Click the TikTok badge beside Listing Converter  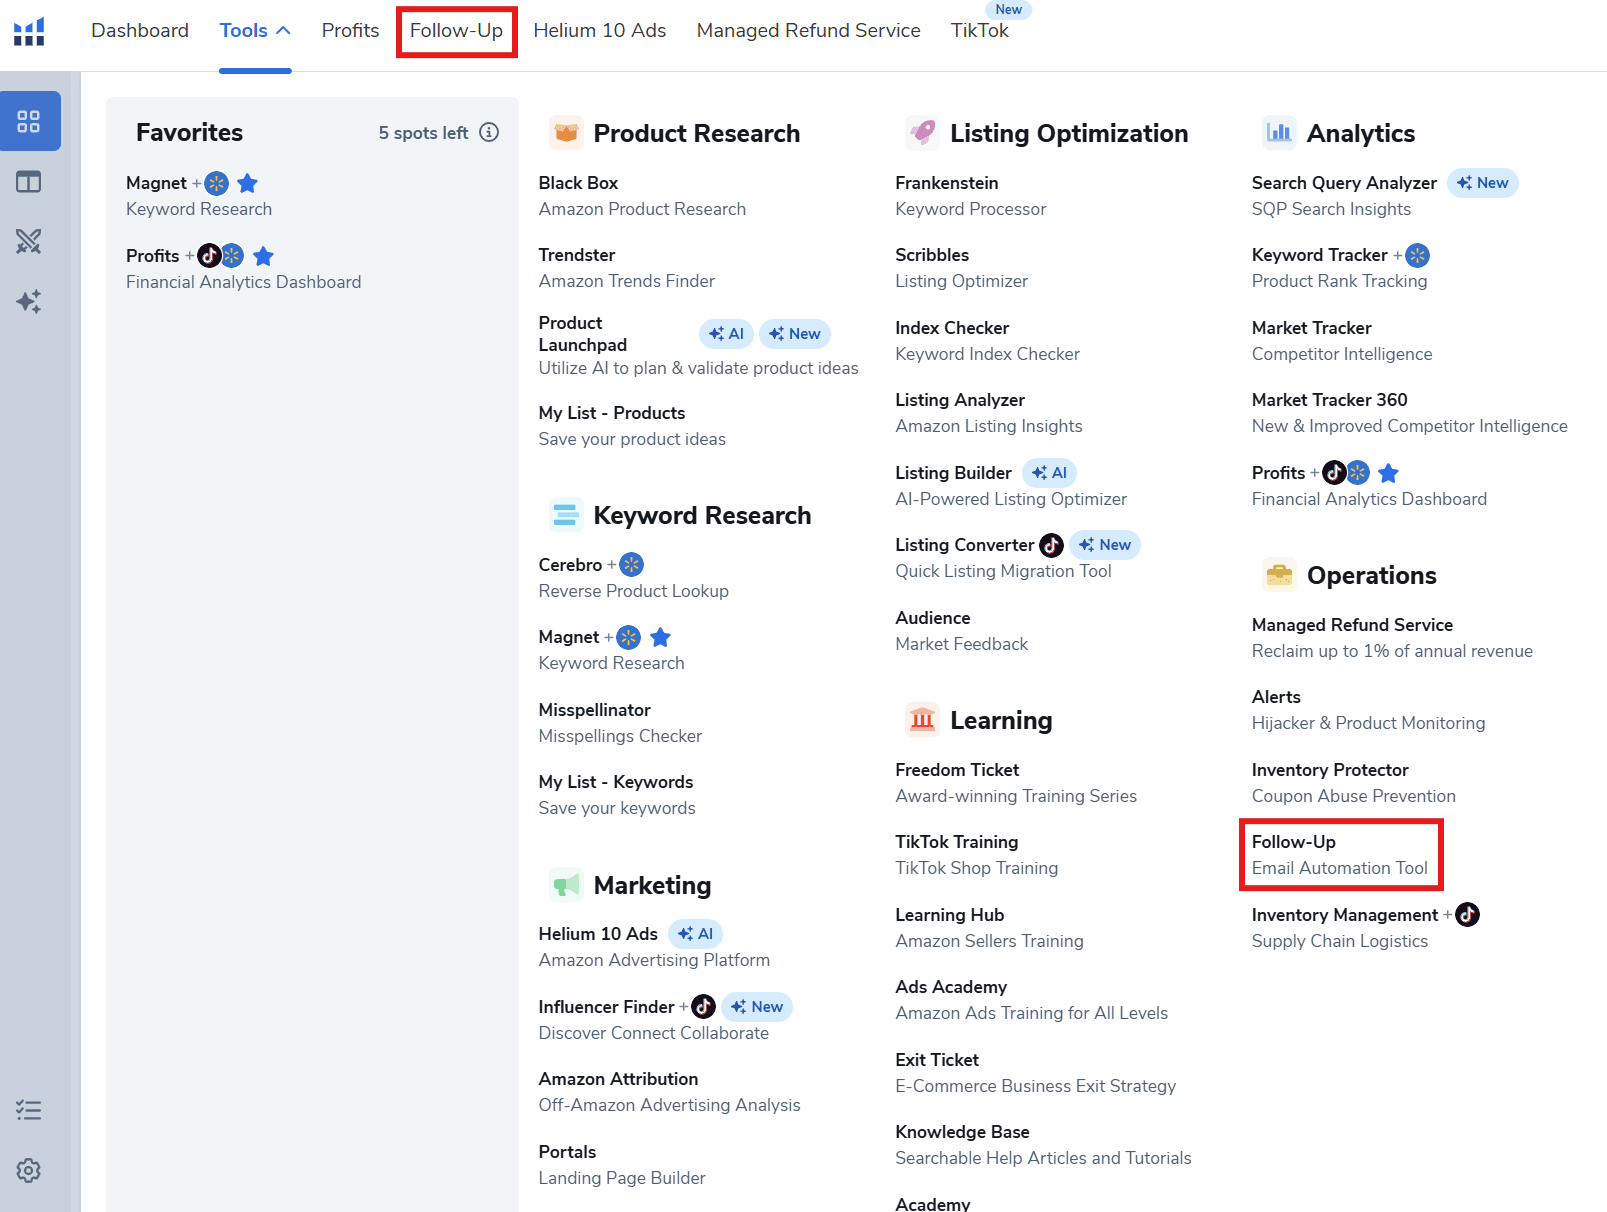tap(1051, 545)
